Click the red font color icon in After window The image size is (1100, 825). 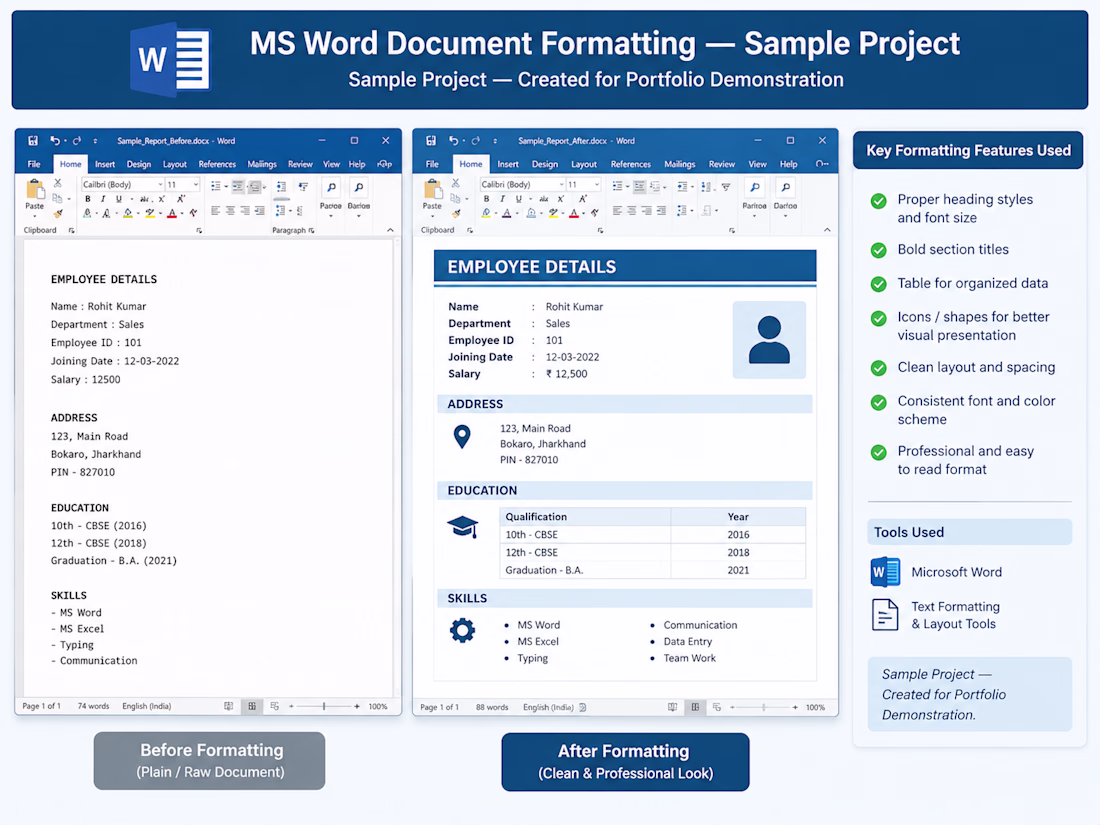(x=574, y=213)
